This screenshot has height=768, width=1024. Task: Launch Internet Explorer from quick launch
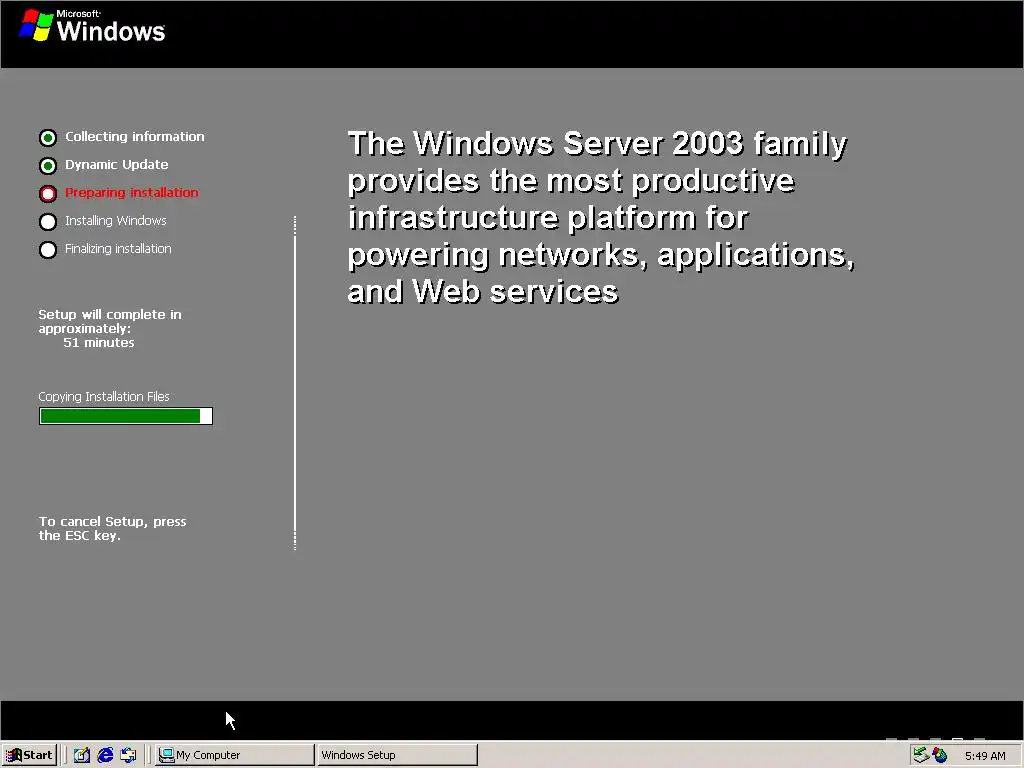(105, 755)
